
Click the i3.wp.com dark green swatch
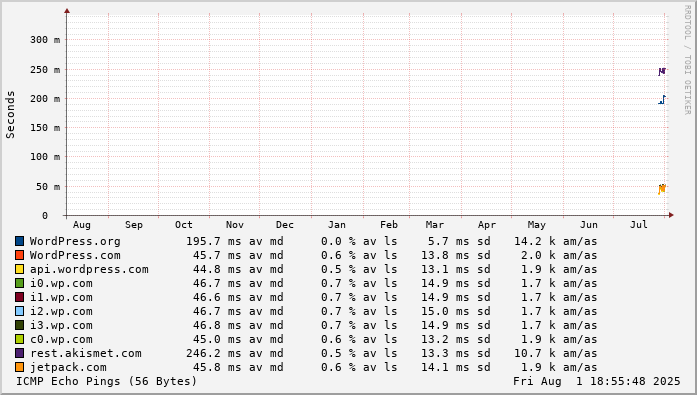[19, 325]
